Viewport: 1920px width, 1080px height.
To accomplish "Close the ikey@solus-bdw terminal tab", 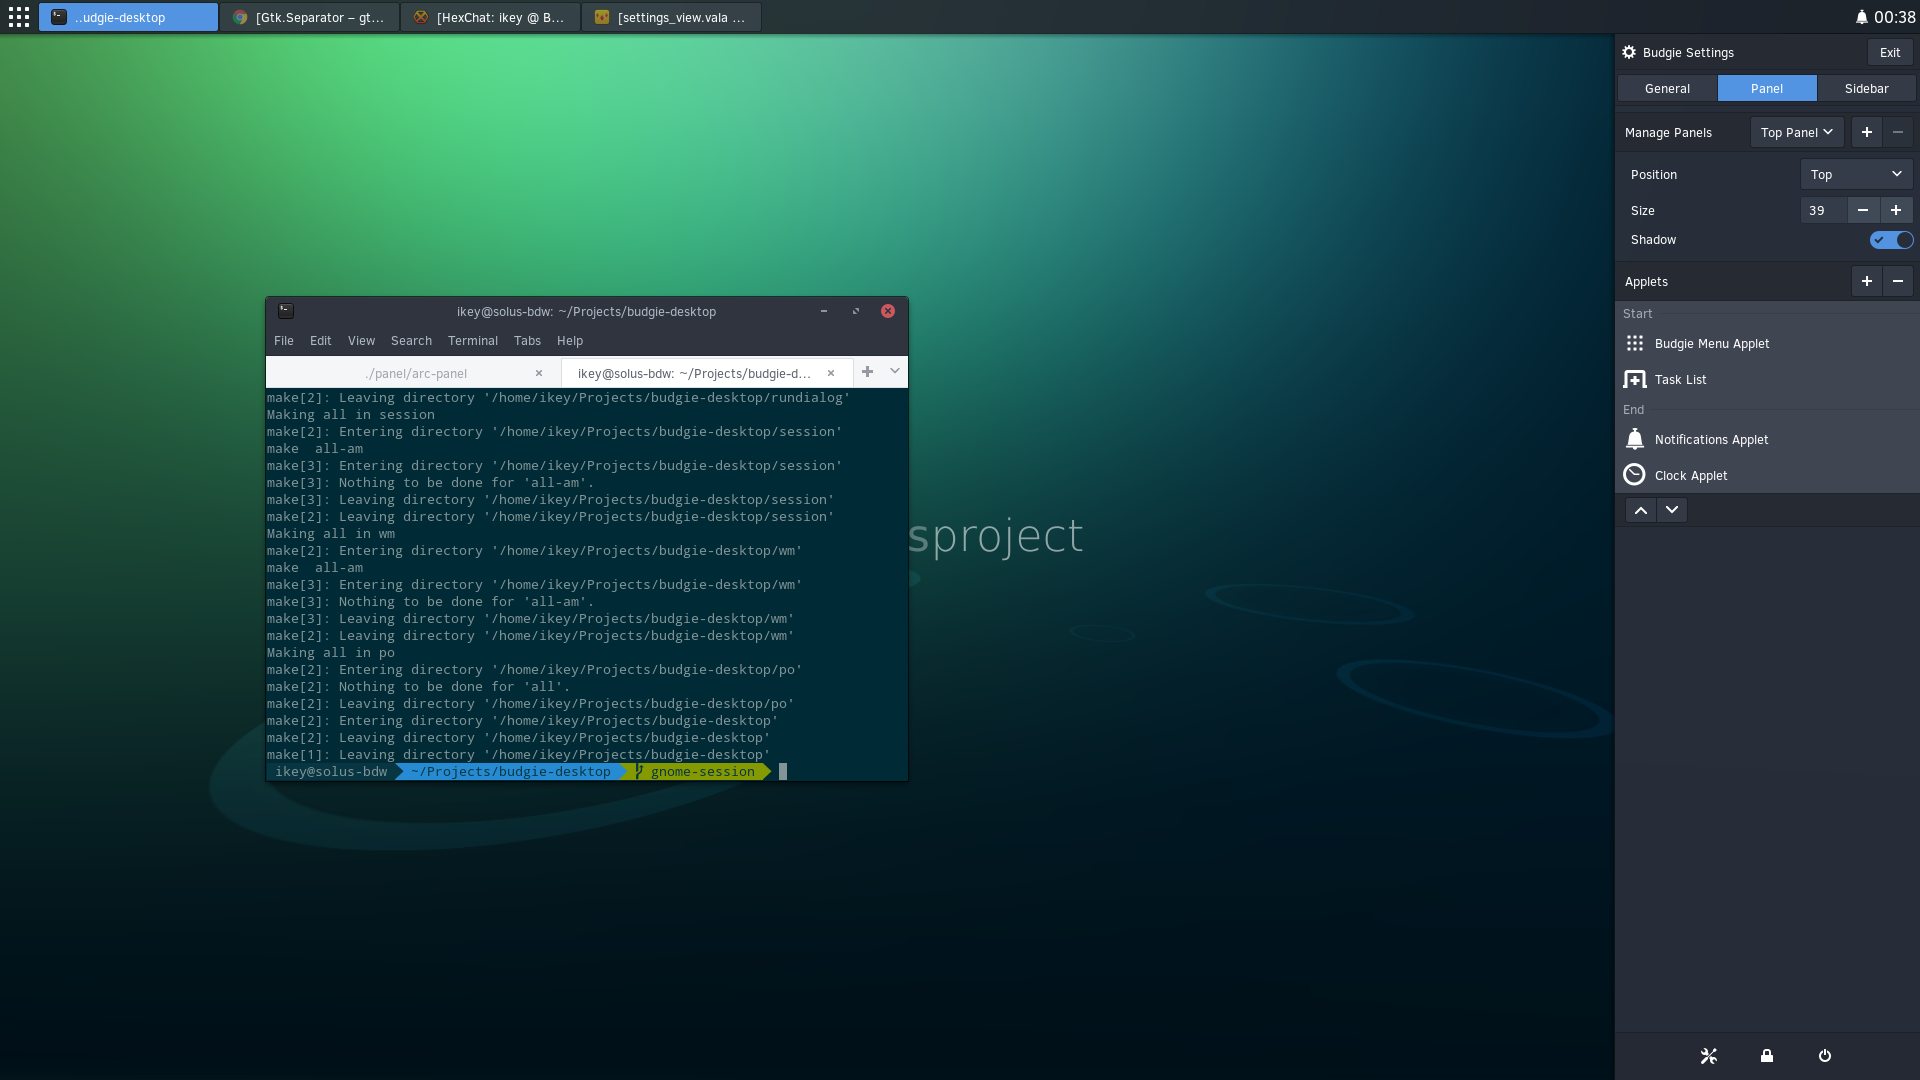I will click(x=831, y=373).
